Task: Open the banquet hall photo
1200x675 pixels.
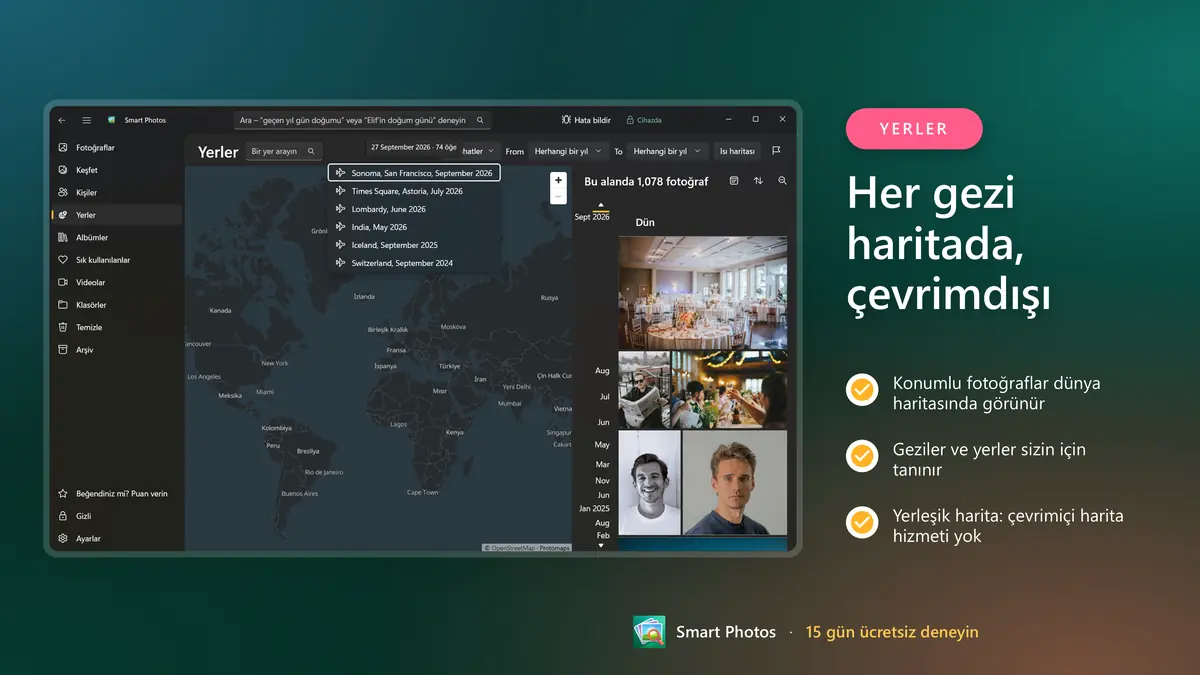Action: (703, 293)
